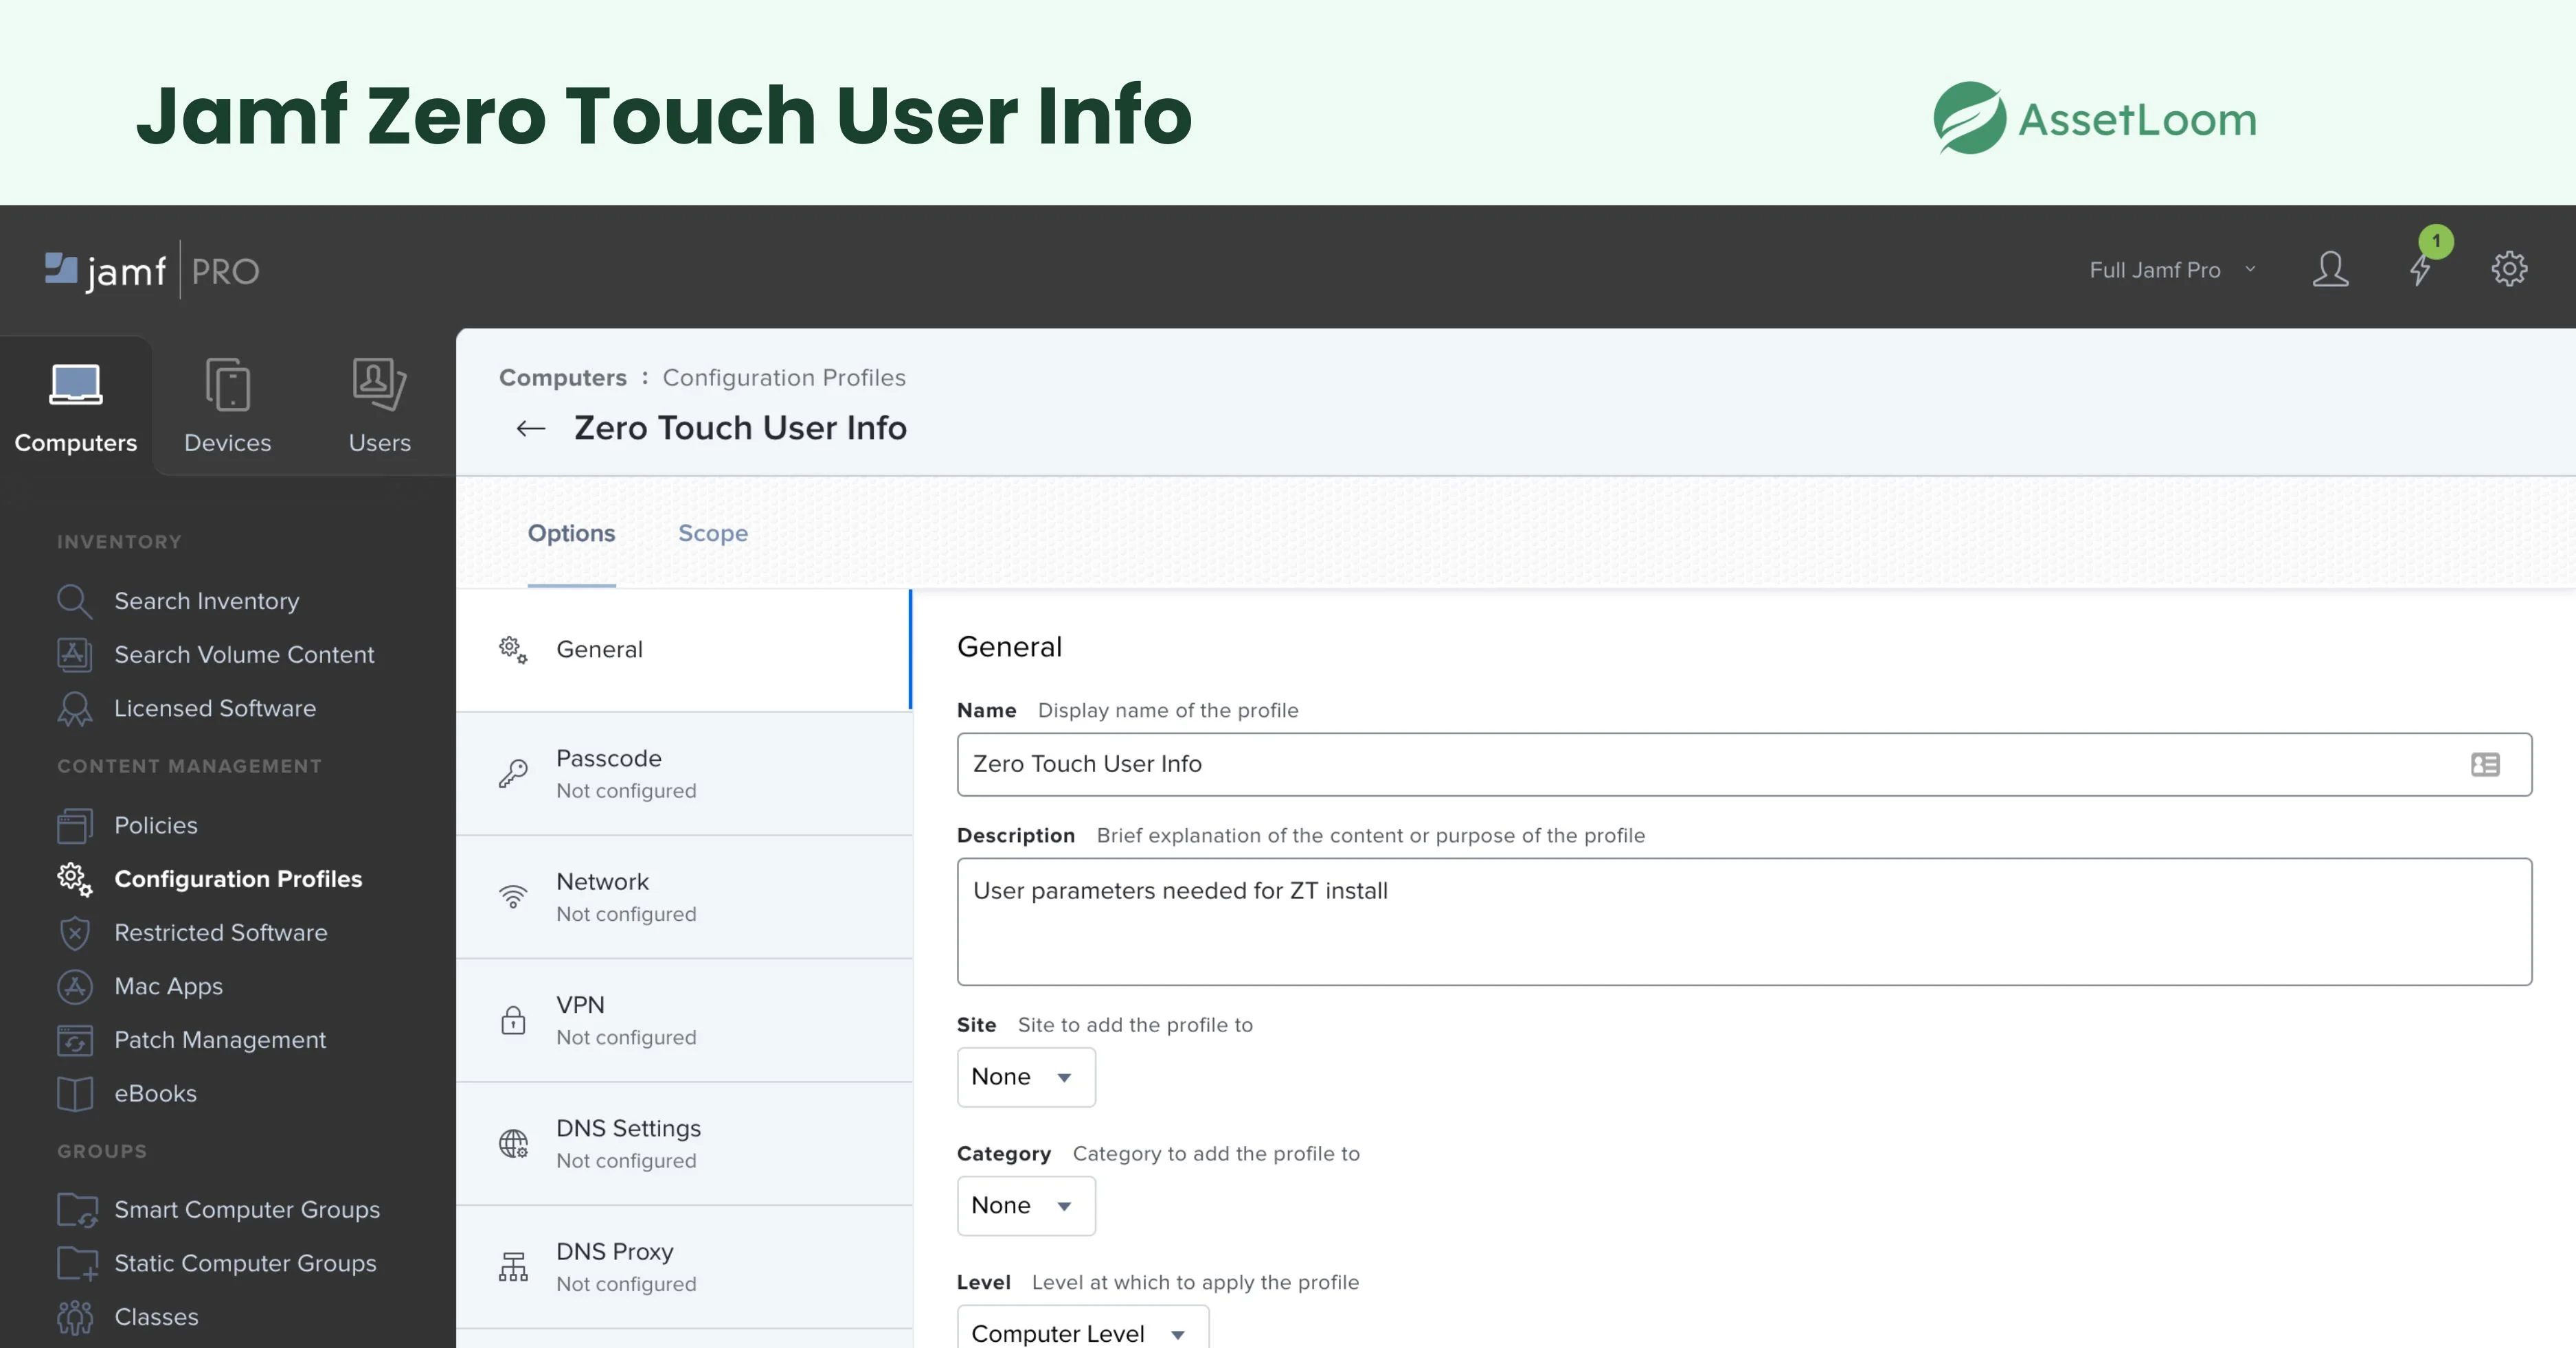Click the Computers breadcrumb link
Viewport: 2576px width, 1348px height.
pyautogui.click(x=562, y=378)
